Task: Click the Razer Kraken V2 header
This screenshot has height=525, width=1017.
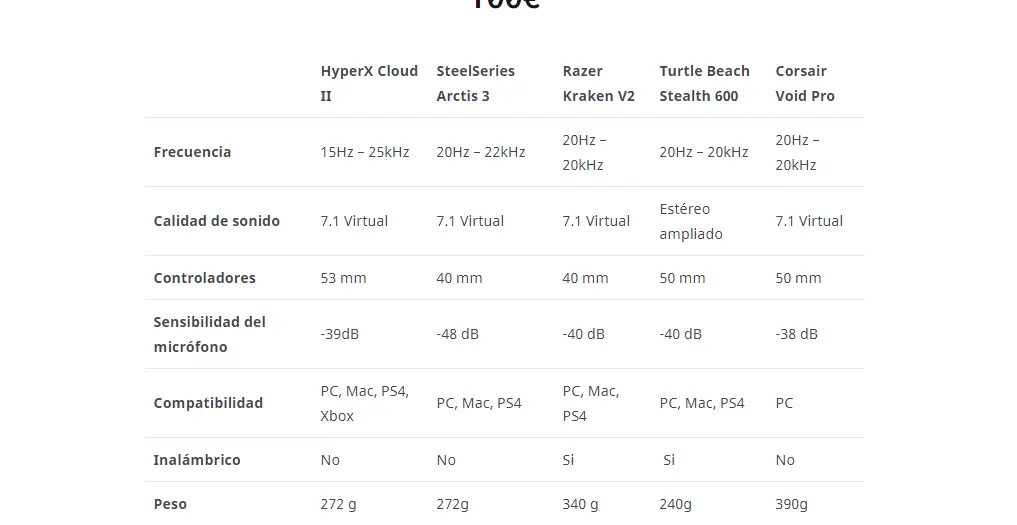Action: (598, 83)
